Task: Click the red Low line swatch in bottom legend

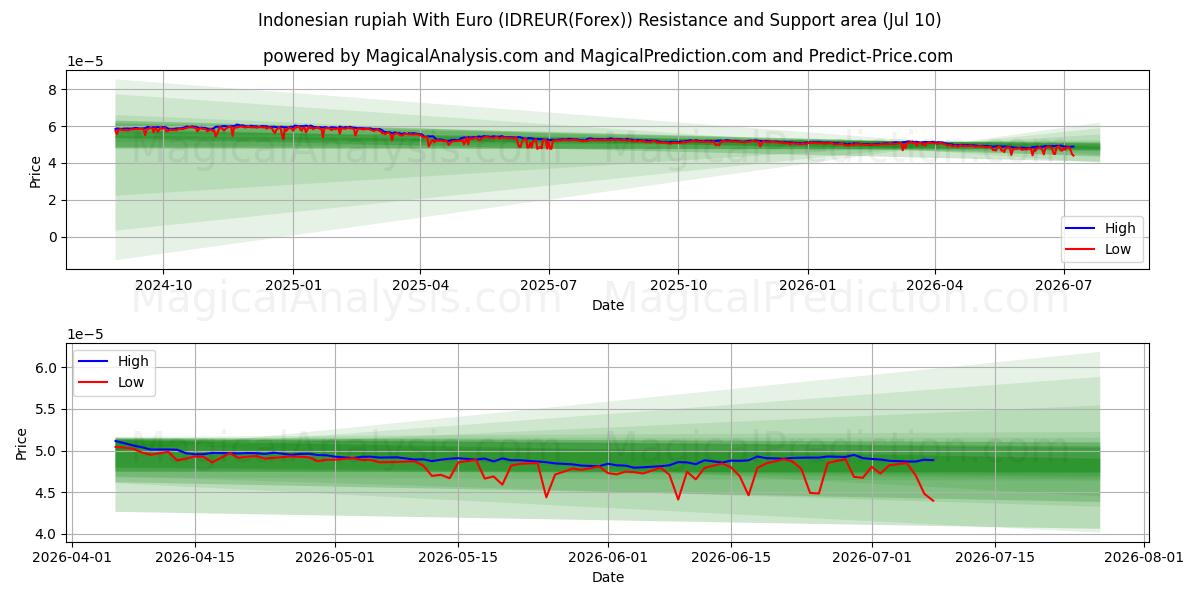Action: pos(92,383)
